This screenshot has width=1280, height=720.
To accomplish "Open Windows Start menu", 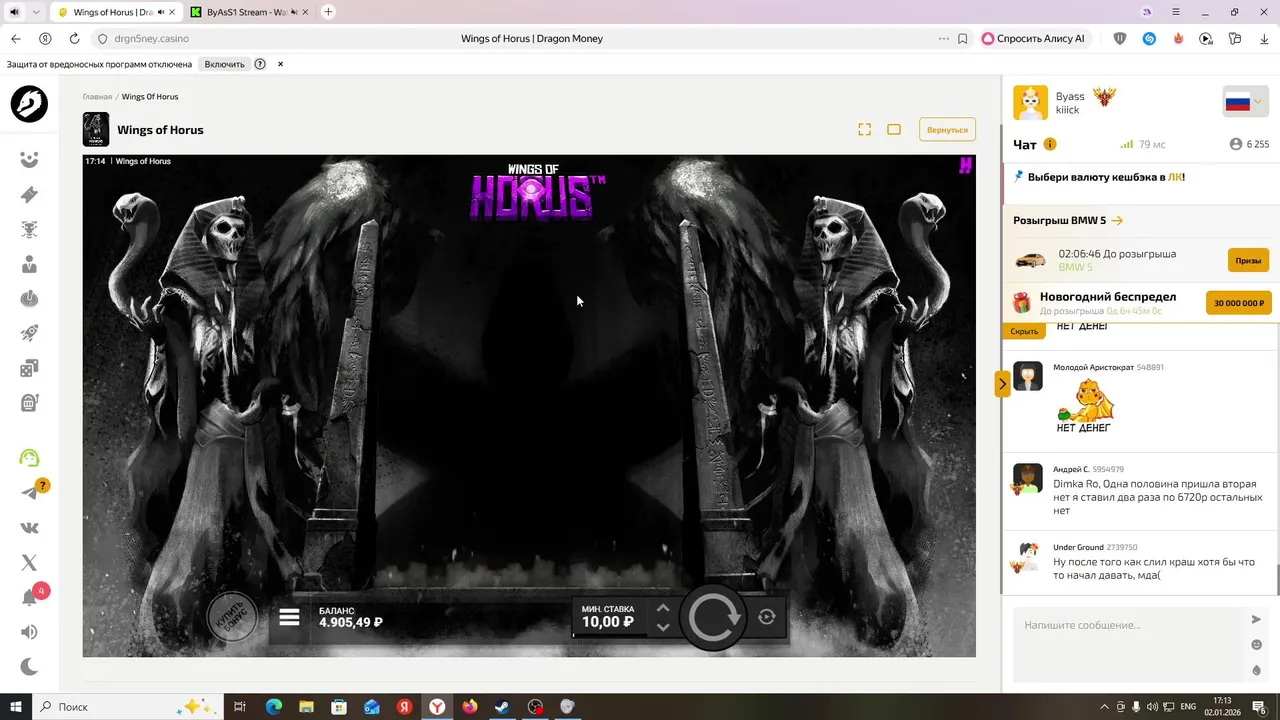I will (x=16, y=707).
